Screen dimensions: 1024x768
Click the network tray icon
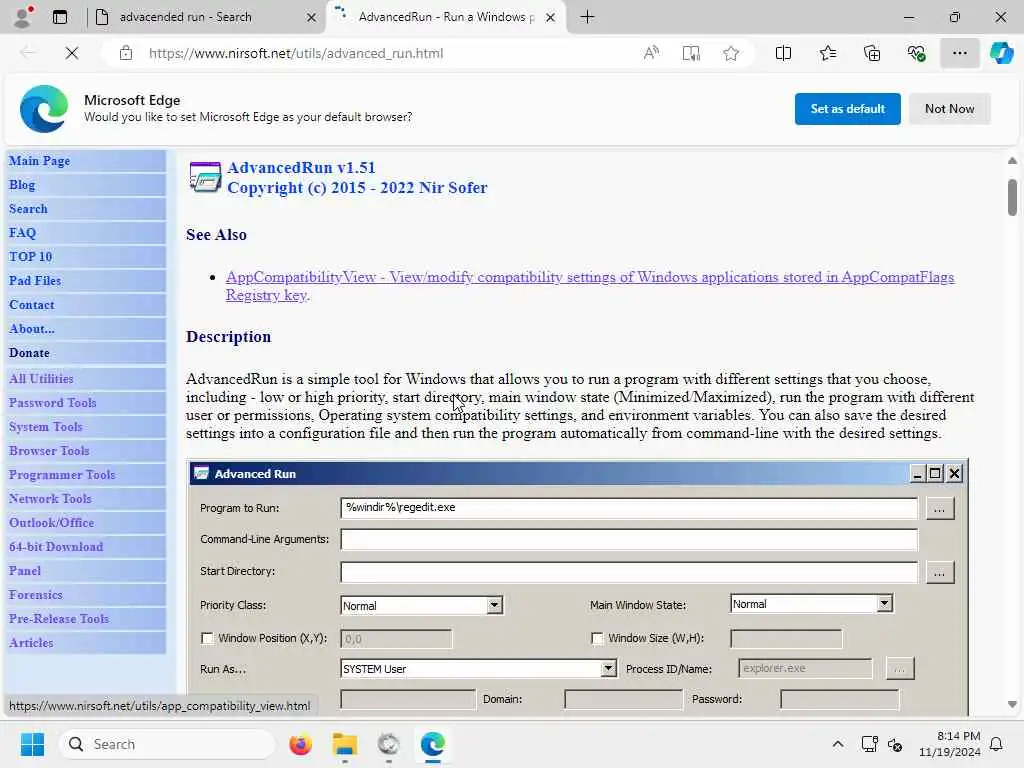click(869, 744)
